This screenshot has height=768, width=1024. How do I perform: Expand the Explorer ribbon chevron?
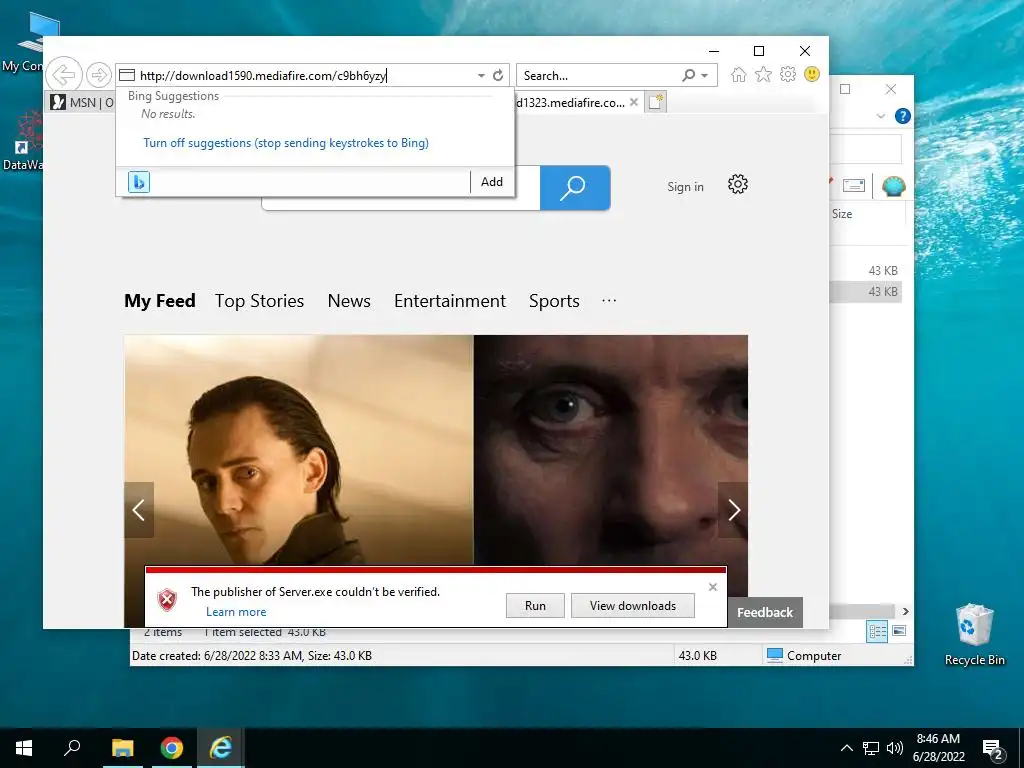[881, 116]
